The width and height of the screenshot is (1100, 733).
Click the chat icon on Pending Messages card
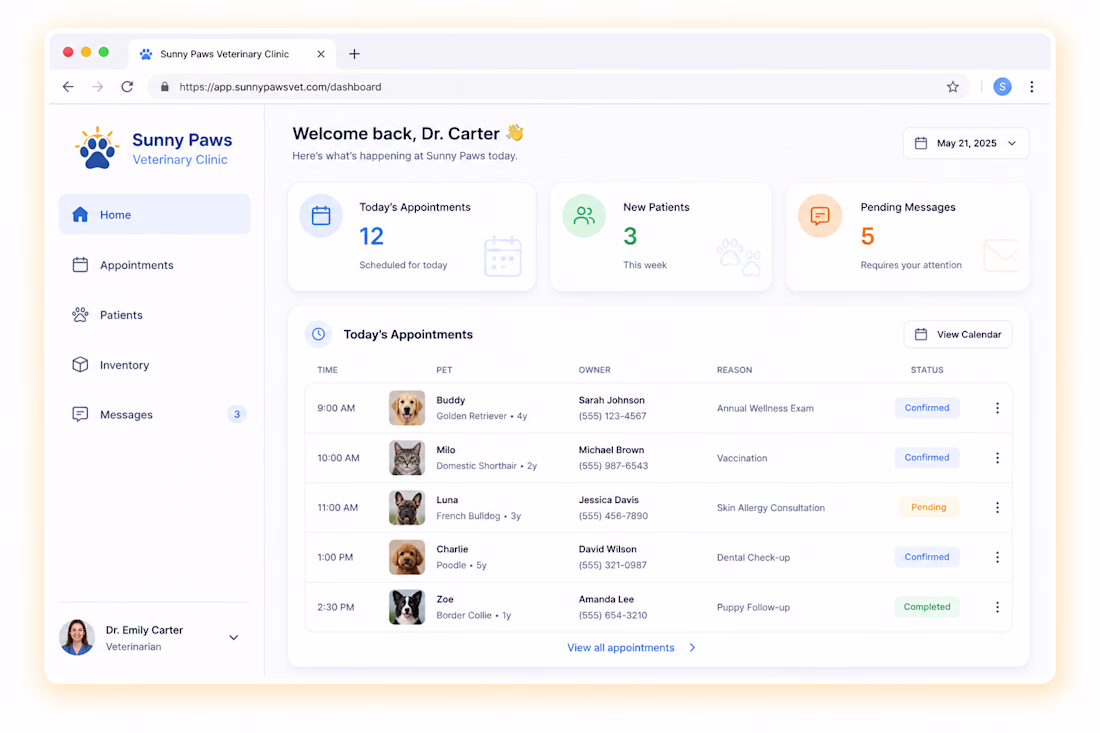(819, 215)
